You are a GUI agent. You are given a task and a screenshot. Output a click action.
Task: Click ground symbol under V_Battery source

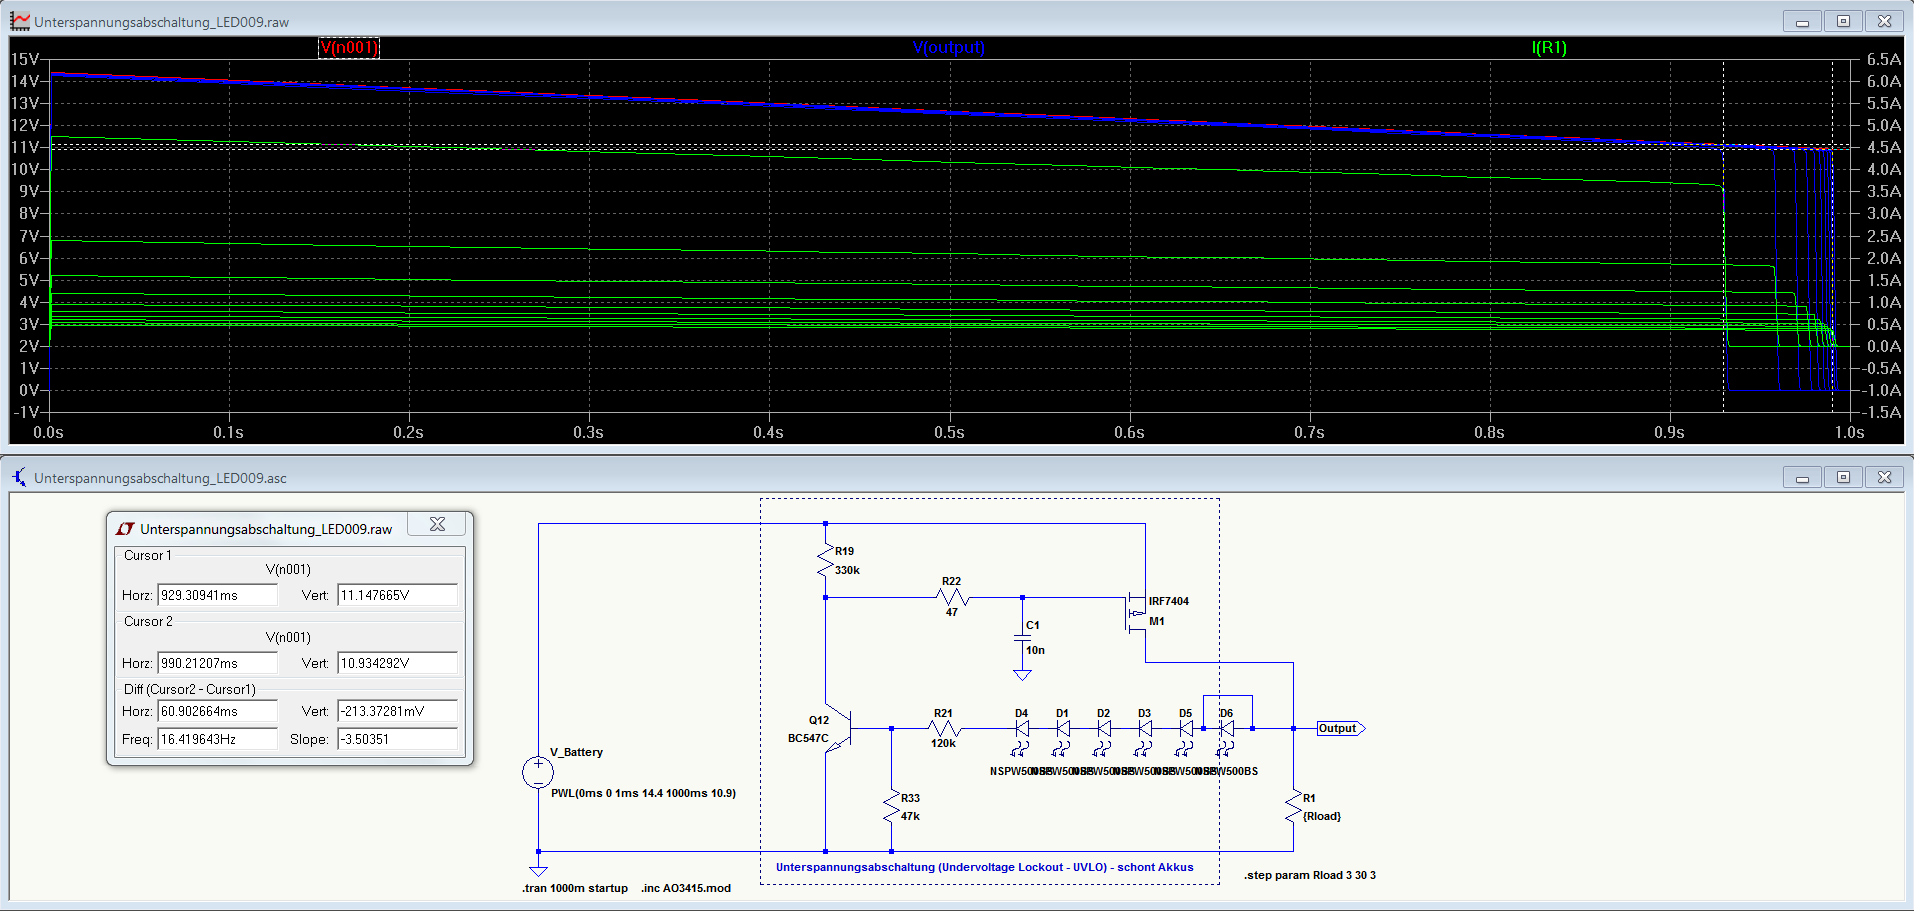(538, 871)
